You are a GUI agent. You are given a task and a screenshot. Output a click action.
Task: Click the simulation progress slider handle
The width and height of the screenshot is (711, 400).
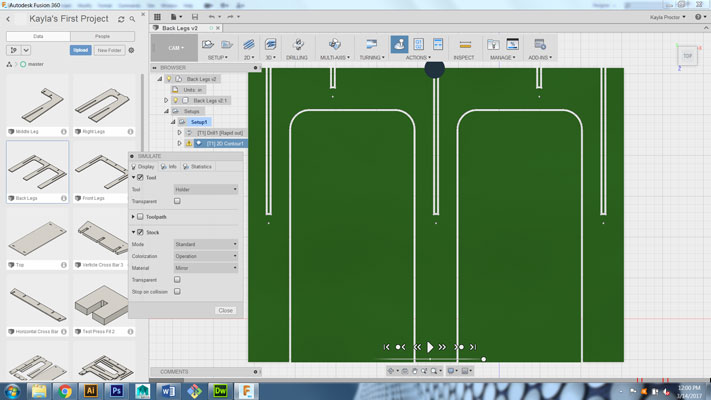pos(484,359)
